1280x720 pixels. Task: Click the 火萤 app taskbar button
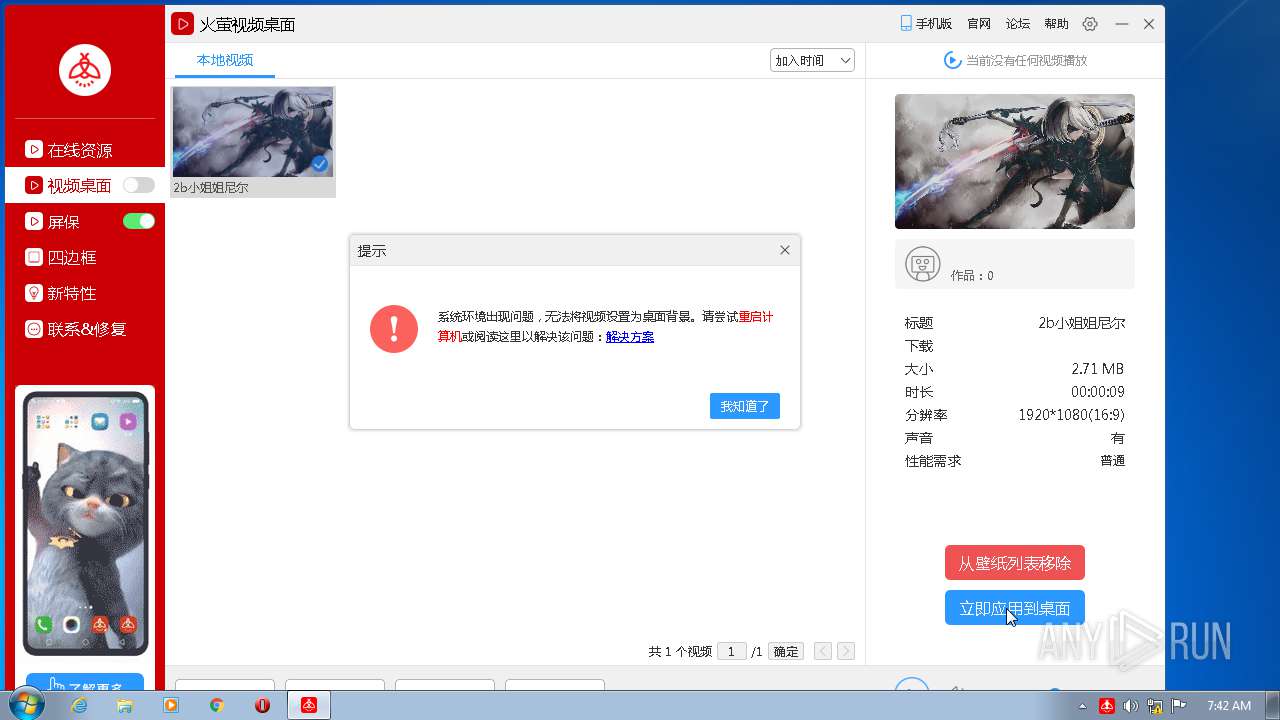coord(309,705)
